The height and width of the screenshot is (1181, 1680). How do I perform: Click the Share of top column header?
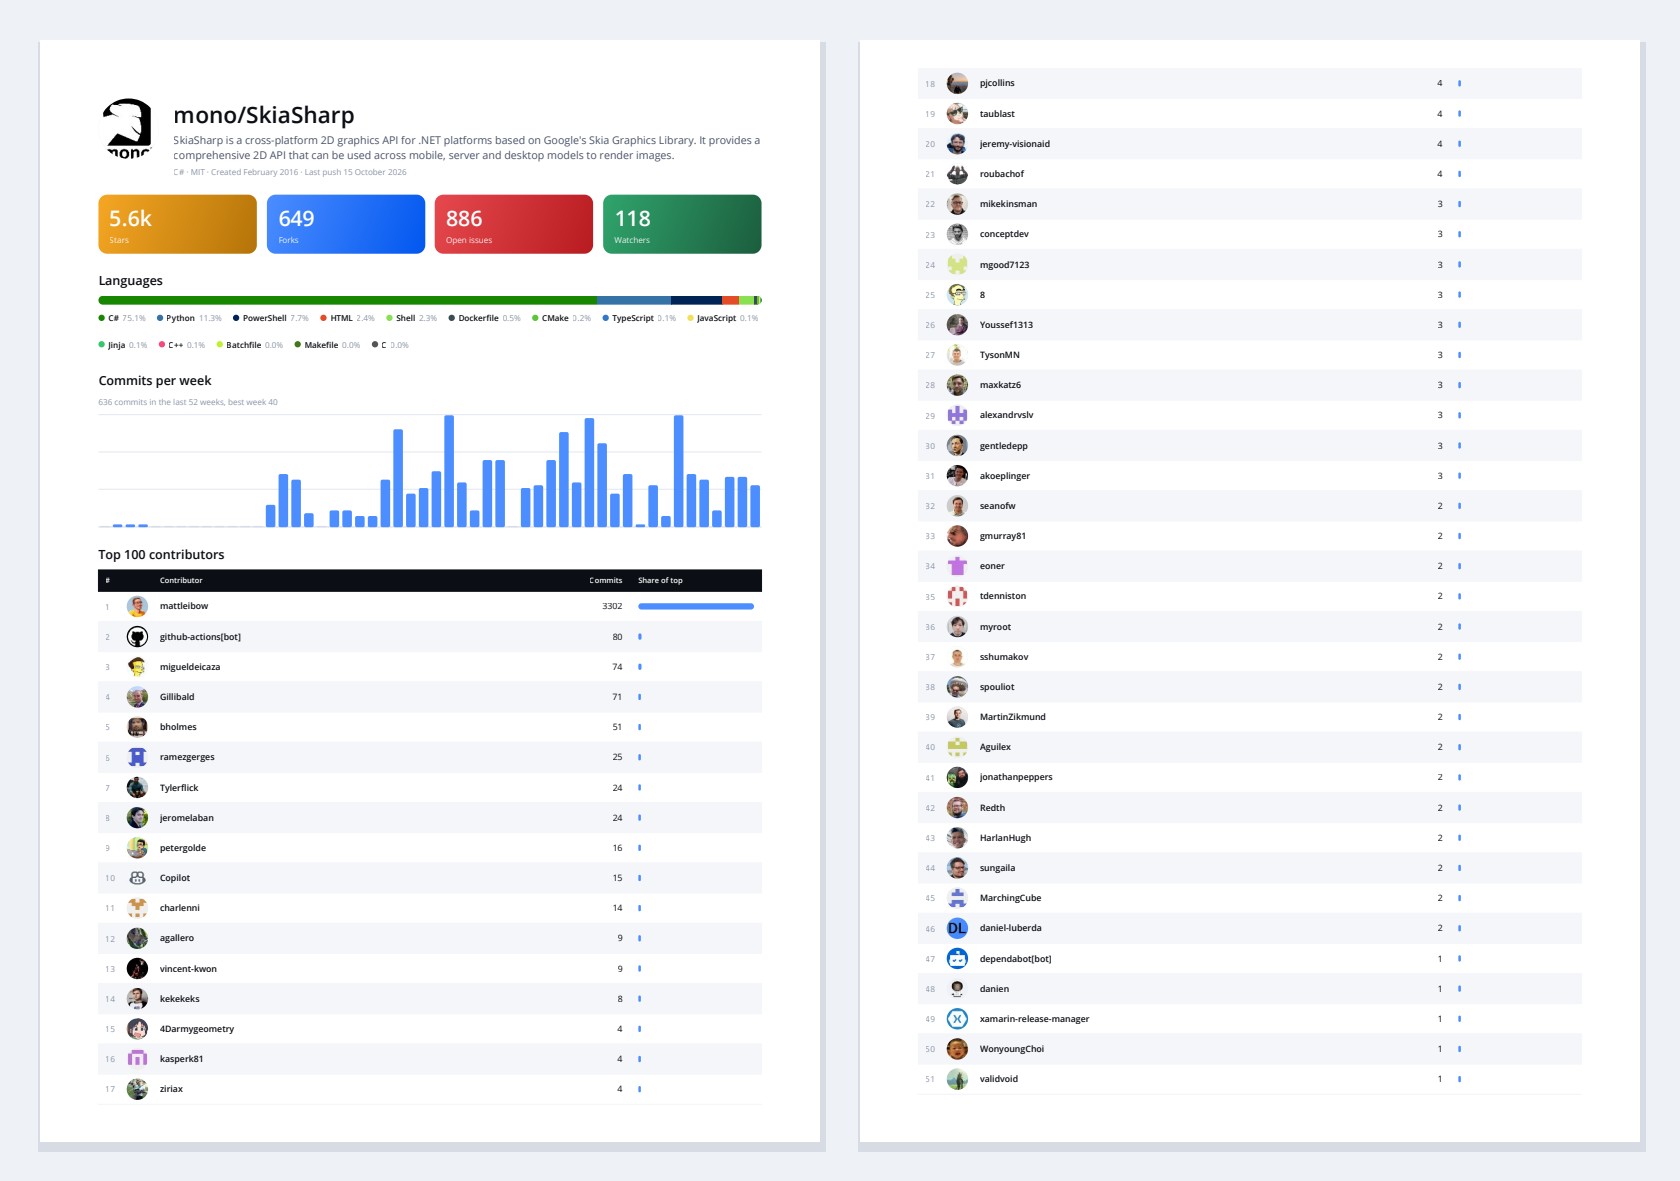[x=660, y=580]
